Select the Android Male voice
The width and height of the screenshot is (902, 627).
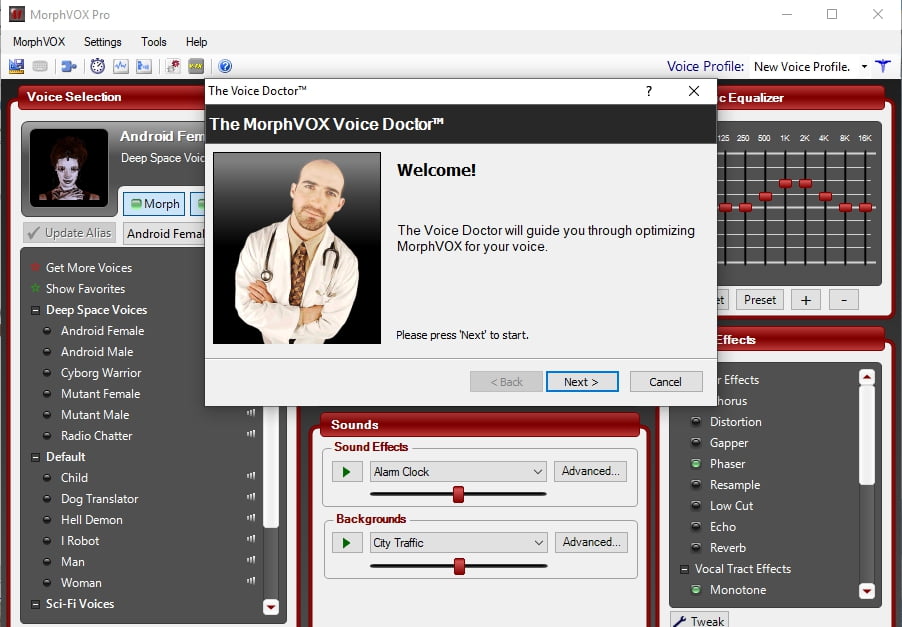pyautogui.click(x=97, y=351)
